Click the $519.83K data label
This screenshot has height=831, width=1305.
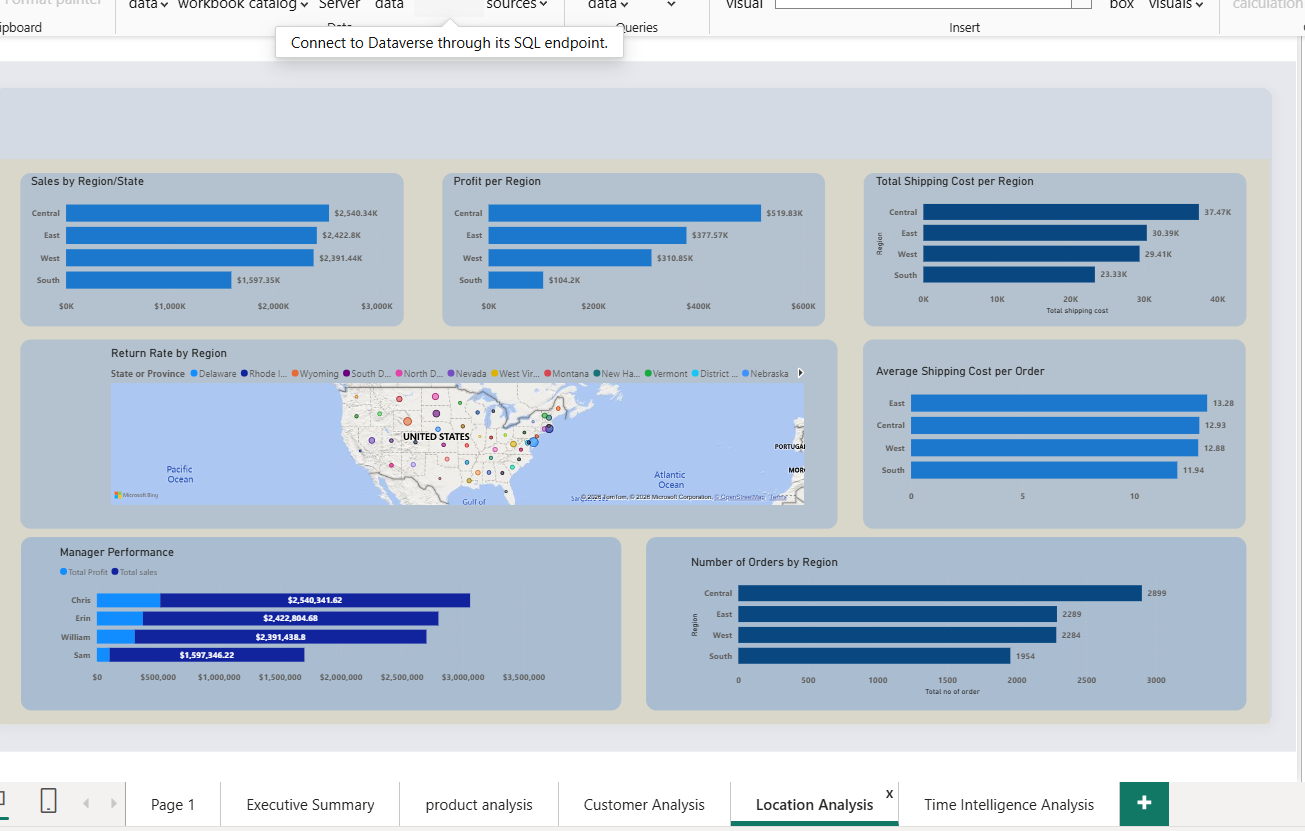(x=784, y=213)
